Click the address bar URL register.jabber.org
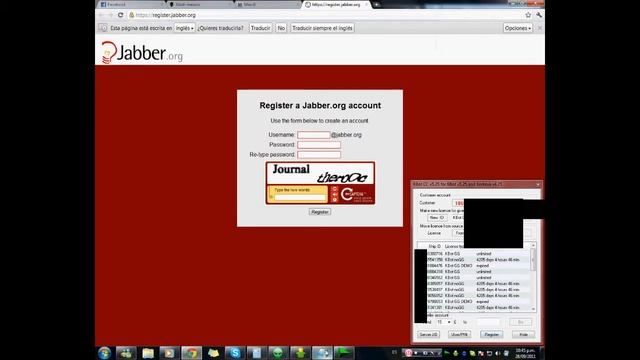 [174, 15]
